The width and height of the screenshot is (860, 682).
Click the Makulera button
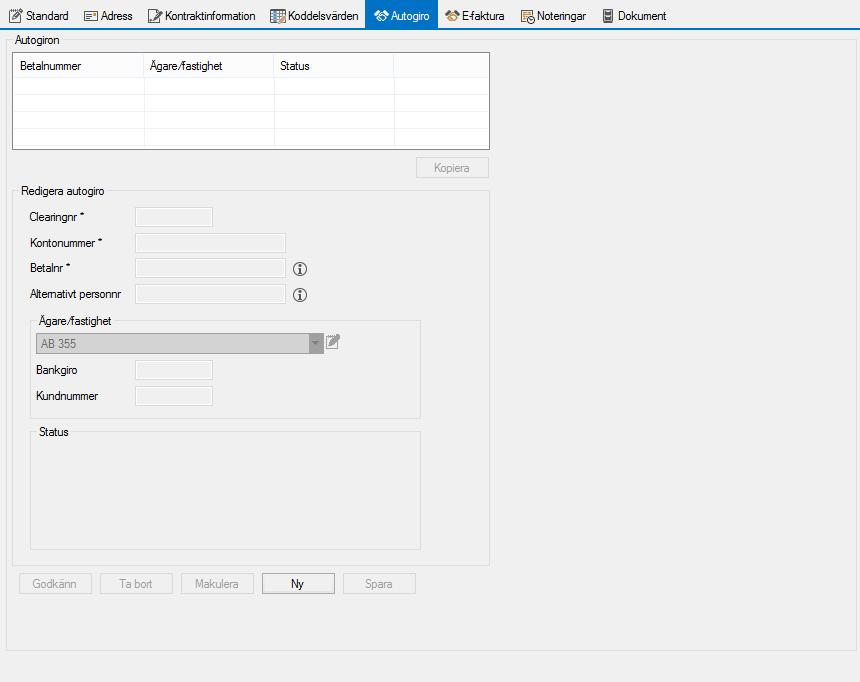click(217, 584)
